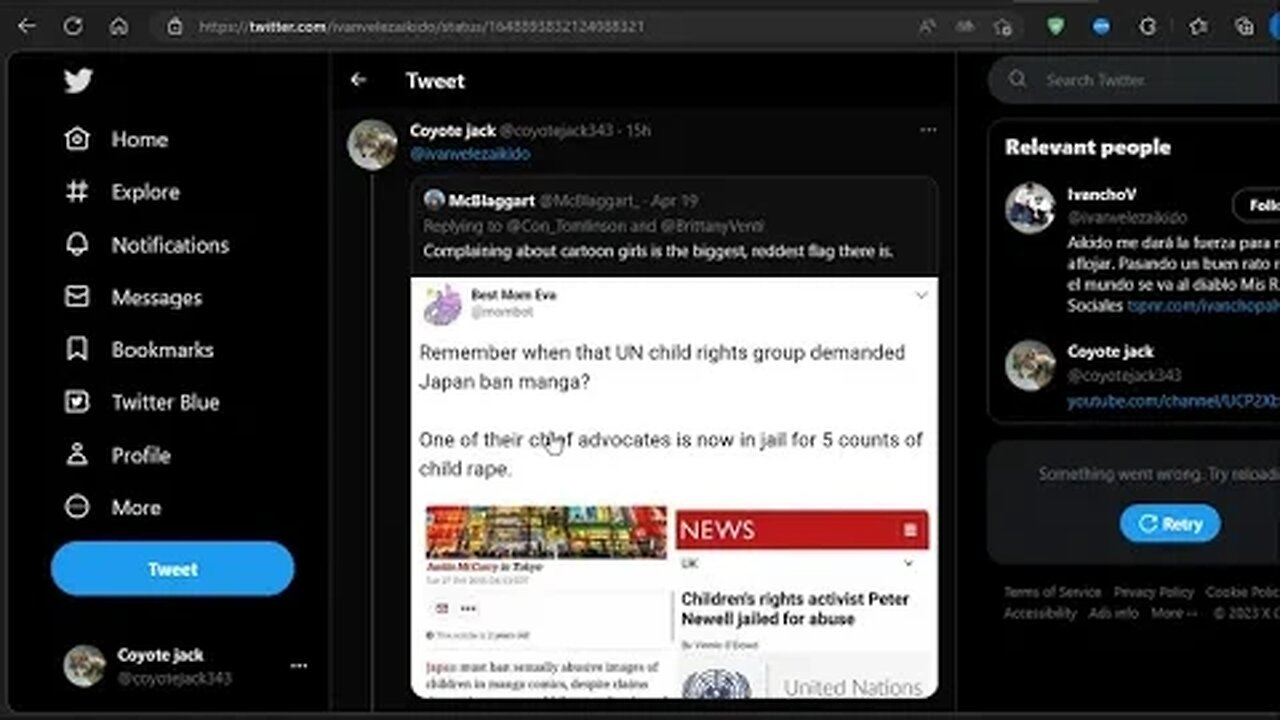Click the Profile menu label
Viewport: 1280px width, 720px height.
pos(141,455)
